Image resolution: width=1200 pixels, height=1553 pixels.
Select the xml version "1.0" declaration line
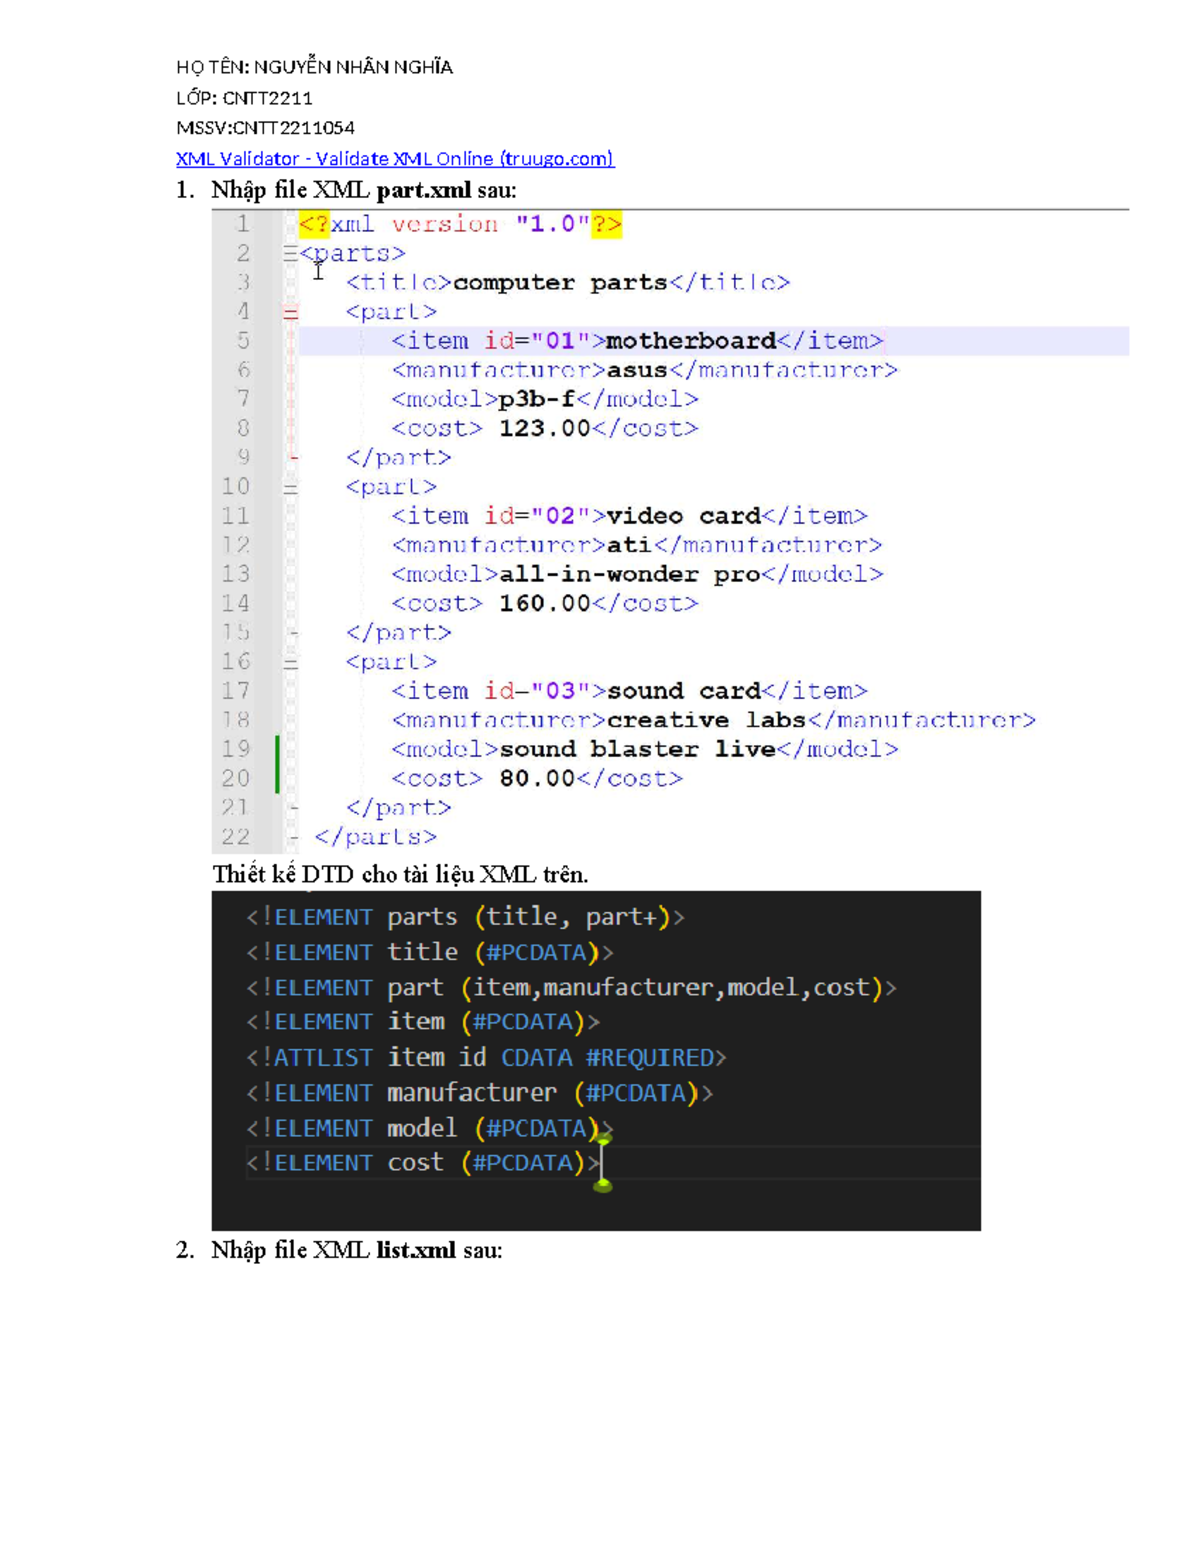pos(460,224)
